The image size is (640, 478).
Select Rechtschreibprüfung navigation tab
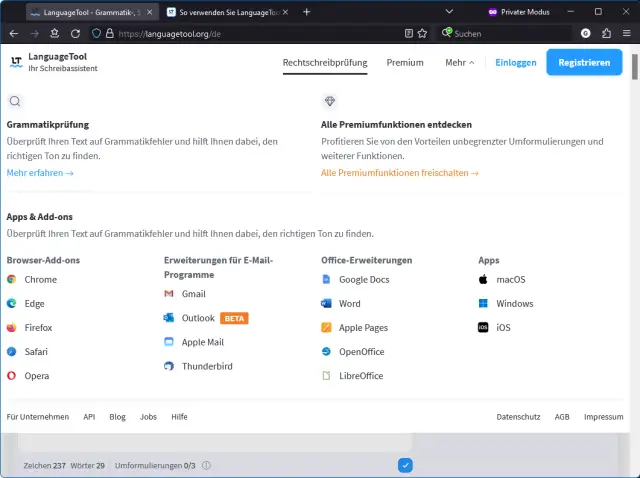[325, 62]
